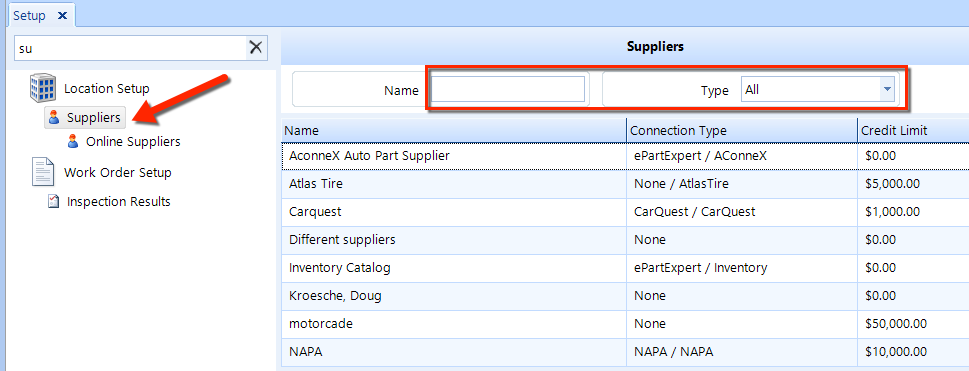Click into the supplier Name filter field

[507, 90]
